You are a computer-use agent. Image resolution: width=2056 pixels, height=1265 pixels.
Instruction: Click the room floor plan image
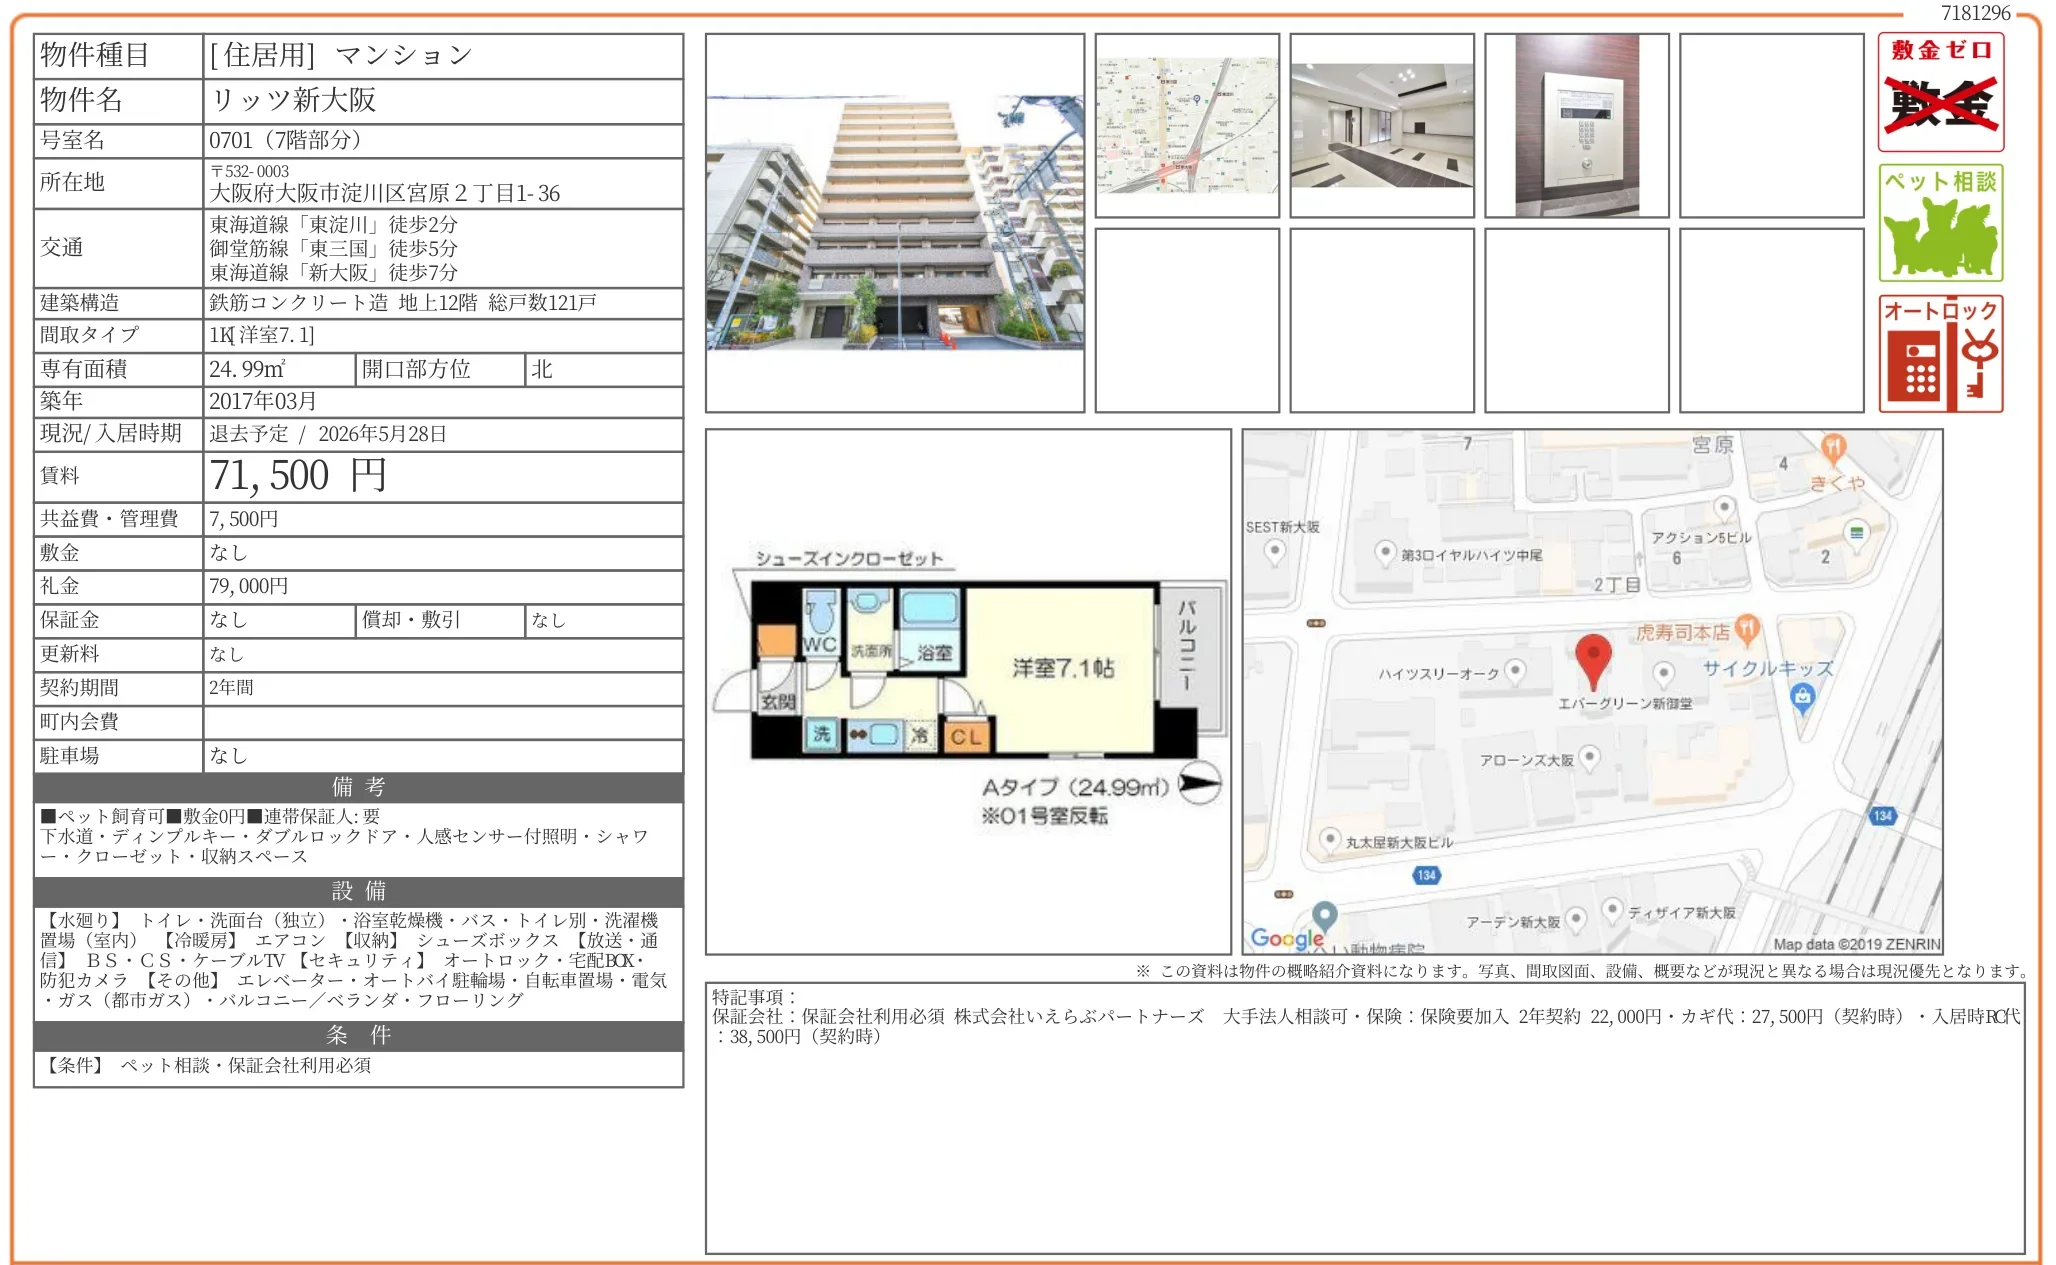[967, 690]
